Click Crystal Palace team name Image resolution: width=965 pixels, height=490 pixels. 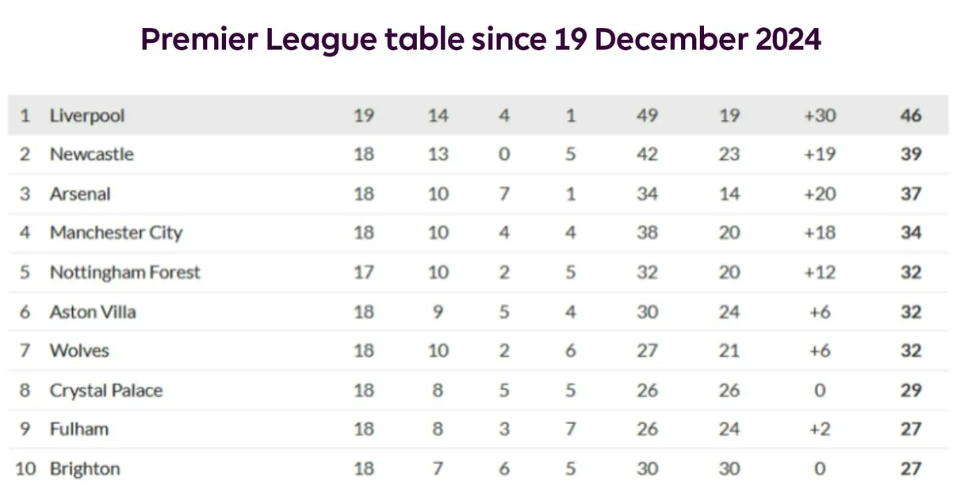106,390
